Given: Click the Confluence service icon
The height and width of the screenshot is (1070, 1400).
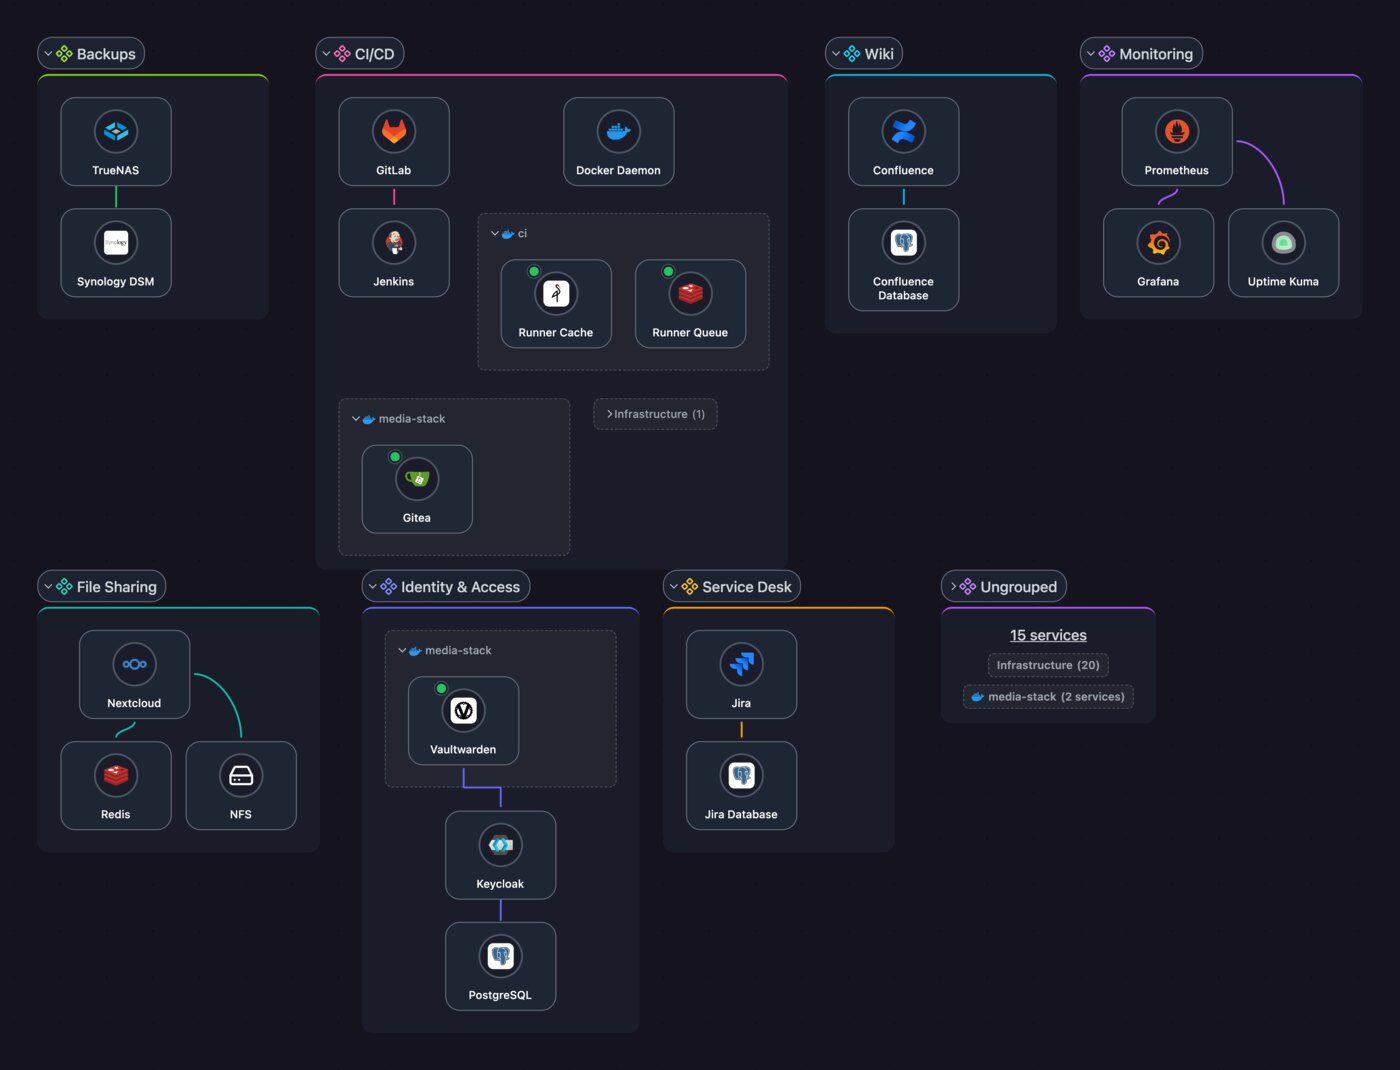Looking at the screenshot, I should pyautogui.click(x=904, y=131).
